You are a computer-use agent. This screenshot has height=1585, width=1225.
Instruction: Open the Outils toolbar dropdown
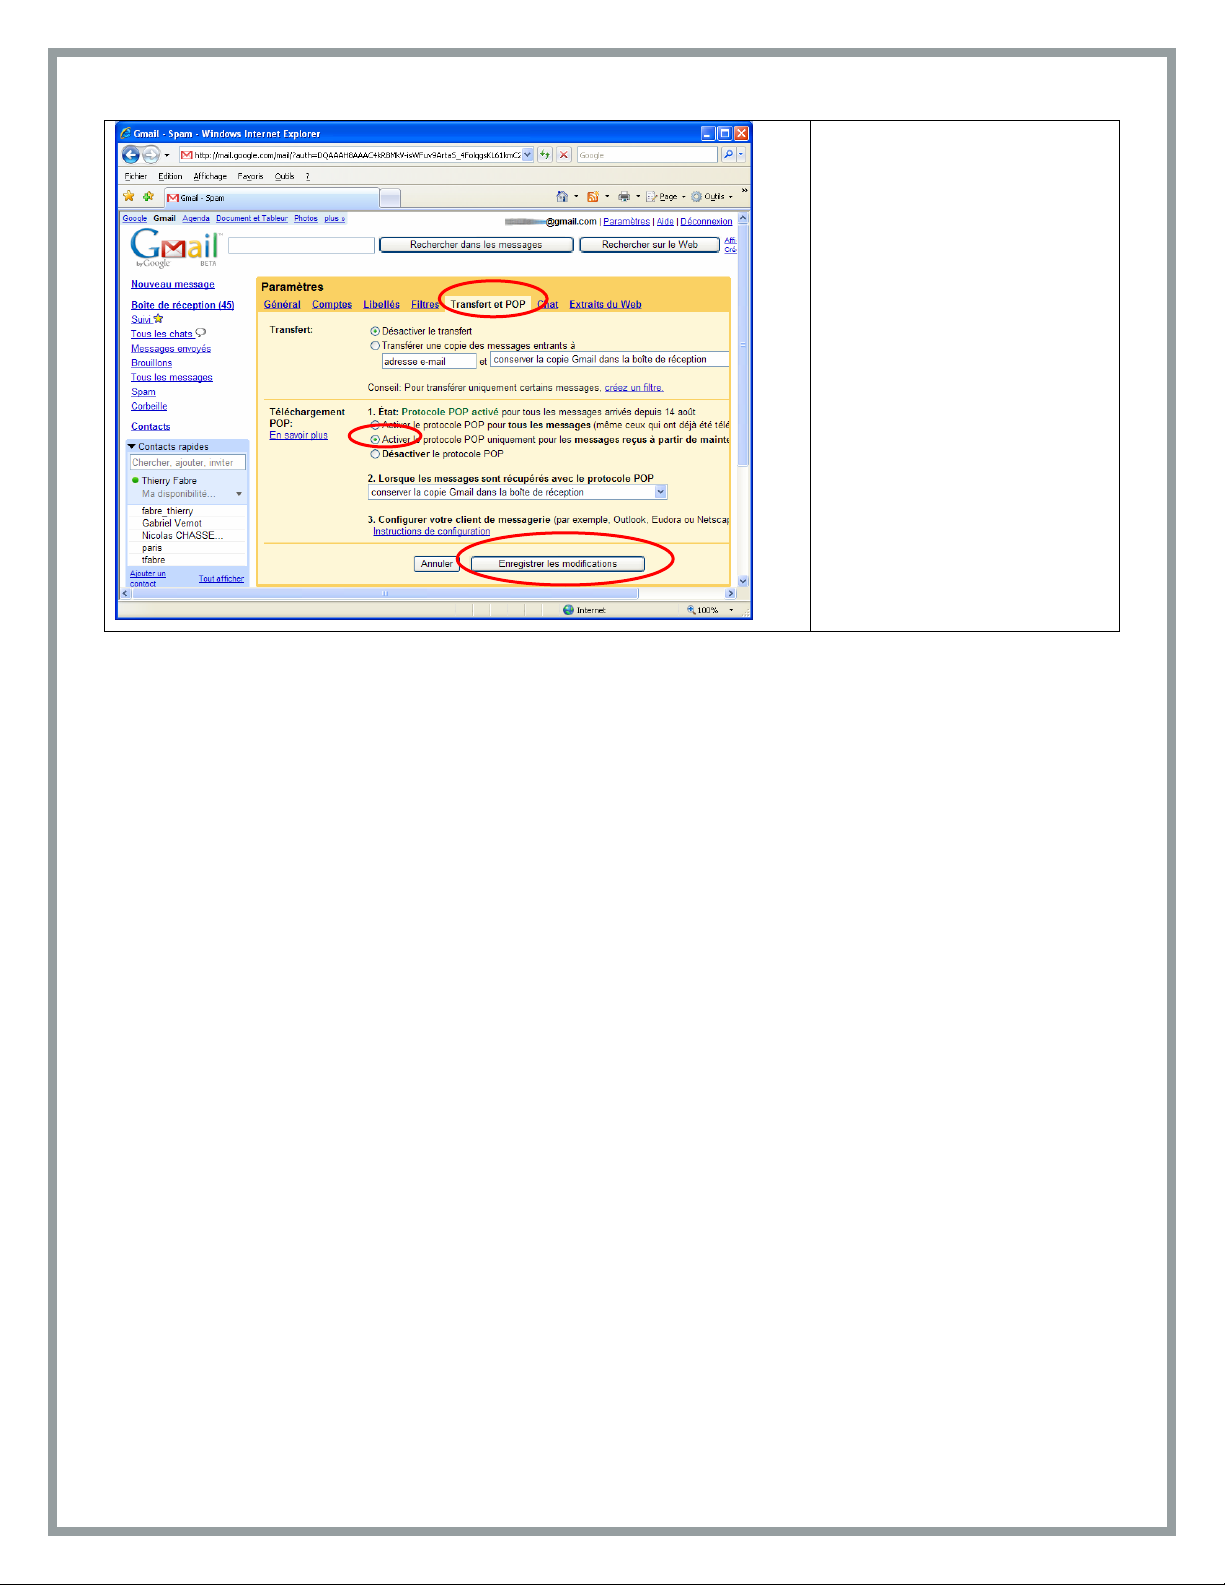pyautogui.click(x=731, y=197)
